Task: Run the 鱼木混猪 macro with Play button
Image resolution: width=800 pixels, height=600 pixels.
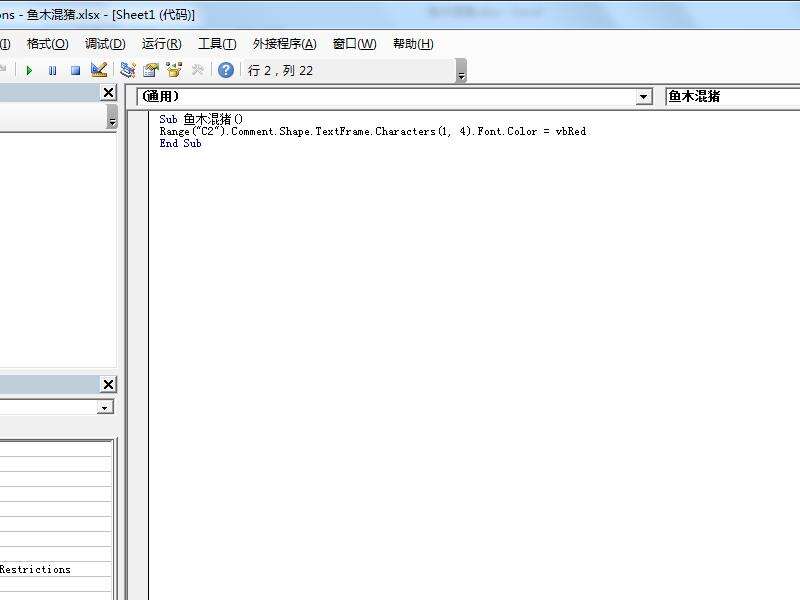Action: (29, 69)
